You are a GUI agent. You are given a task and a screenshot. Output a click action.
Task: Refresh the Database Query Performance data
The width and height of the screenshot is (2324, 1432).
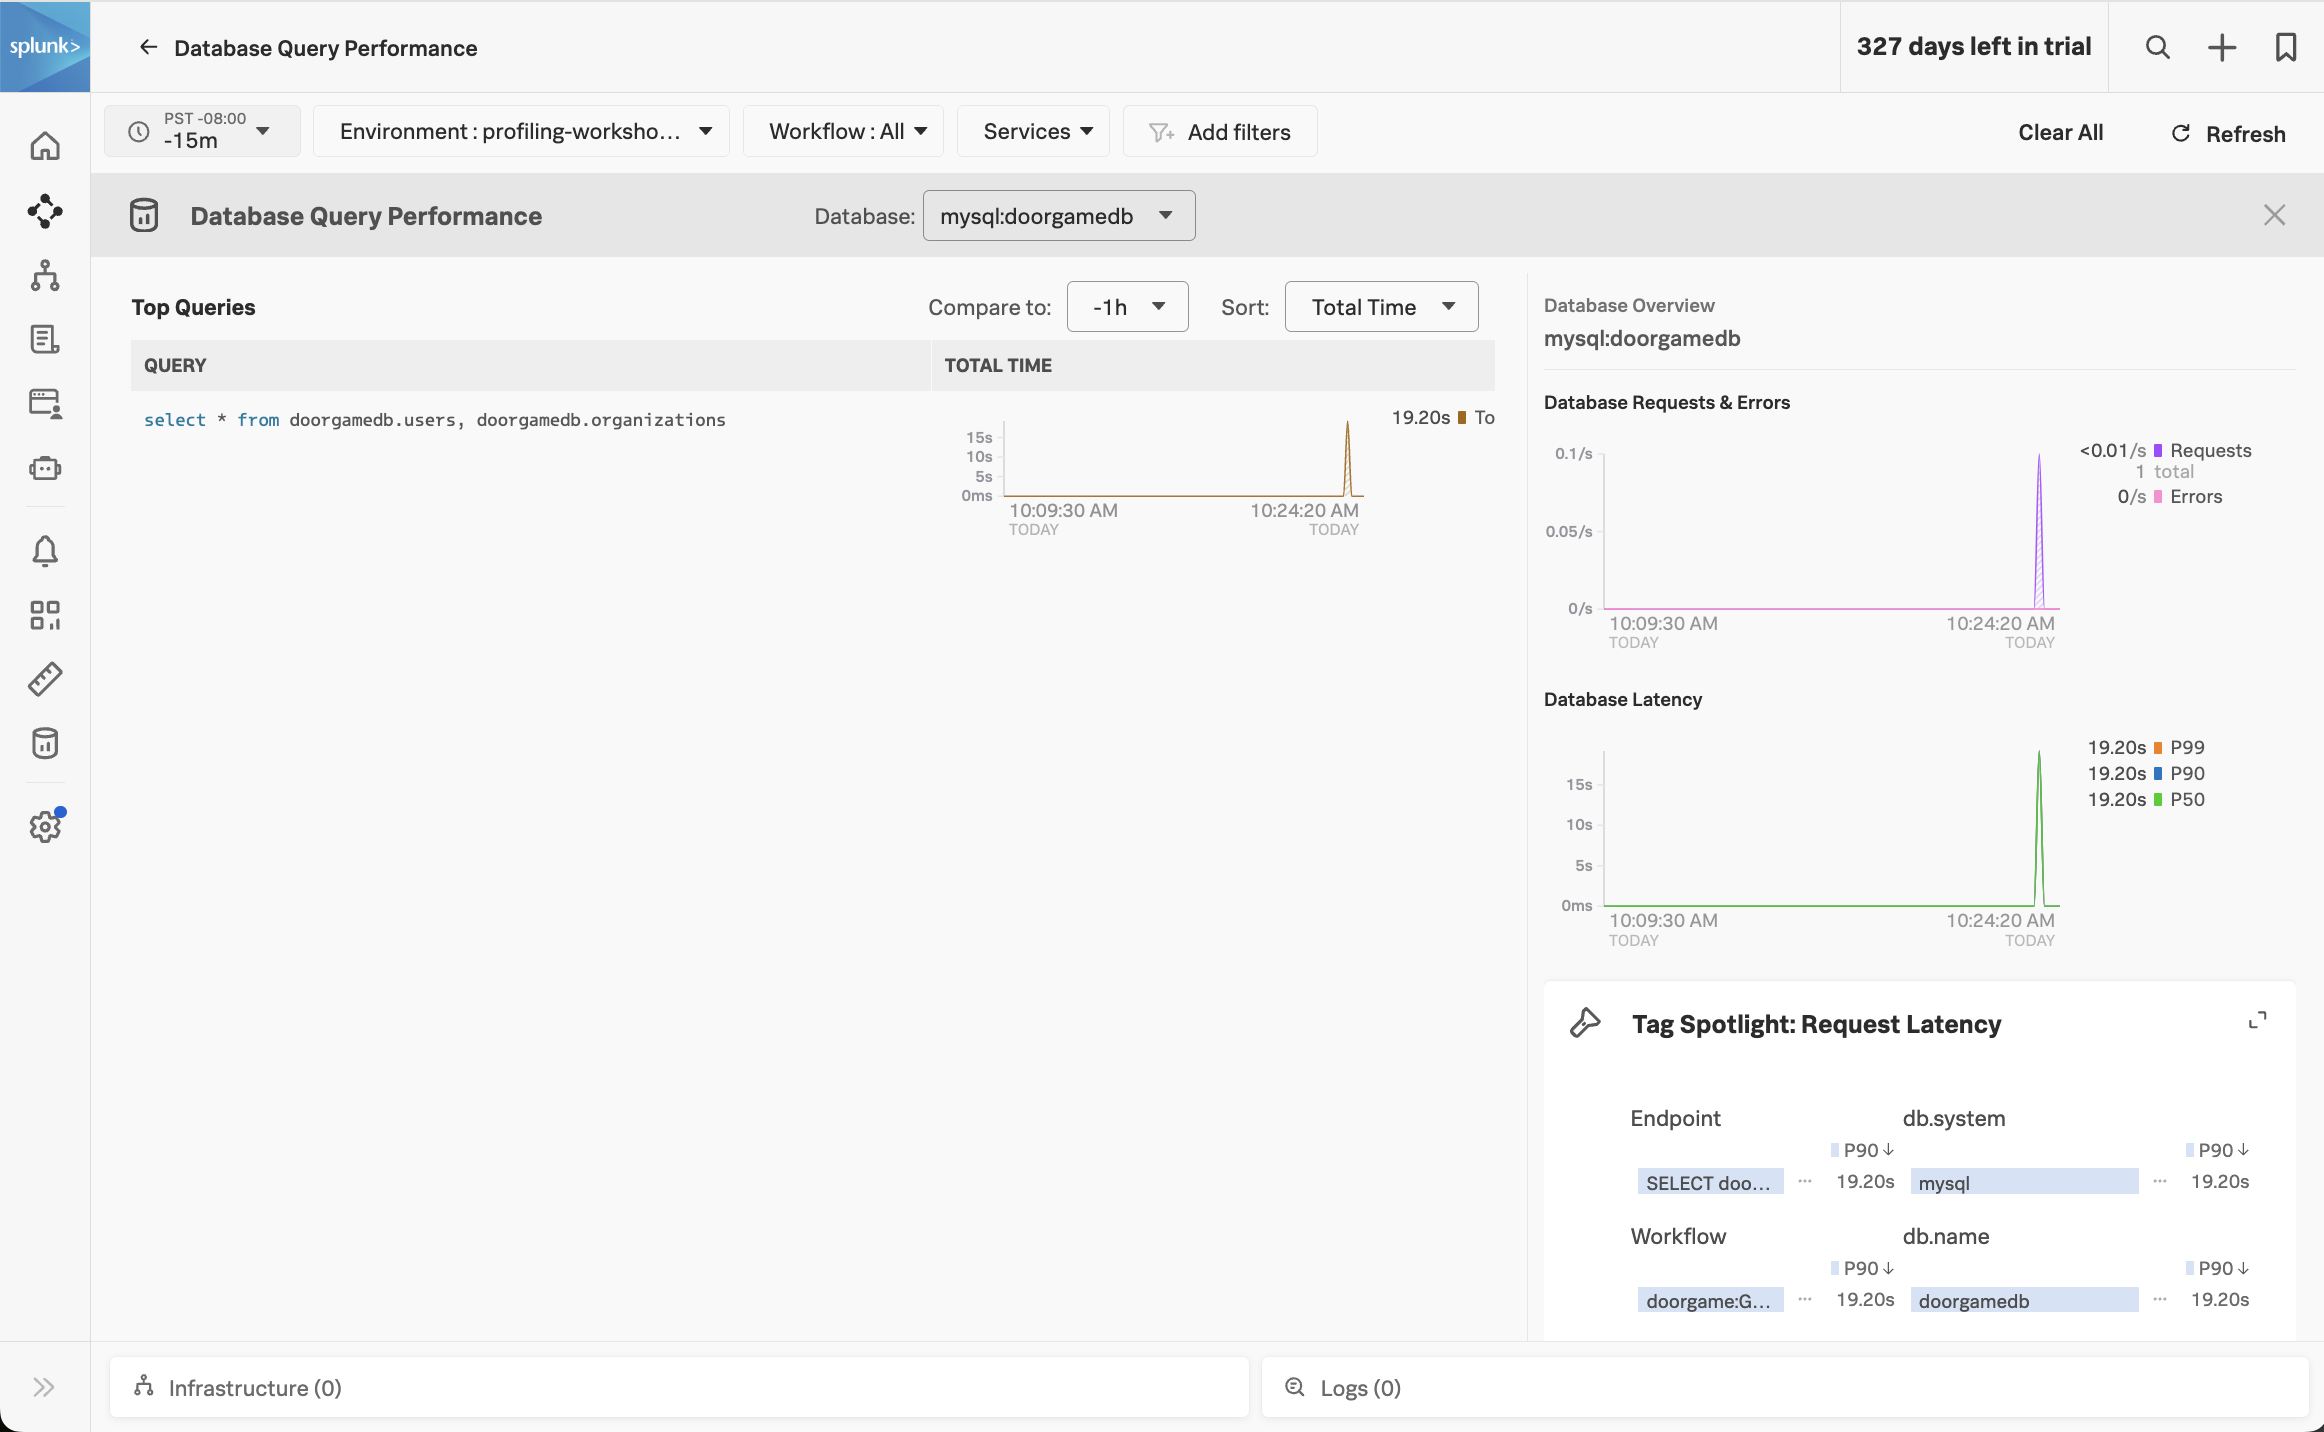click(2228, 133)
